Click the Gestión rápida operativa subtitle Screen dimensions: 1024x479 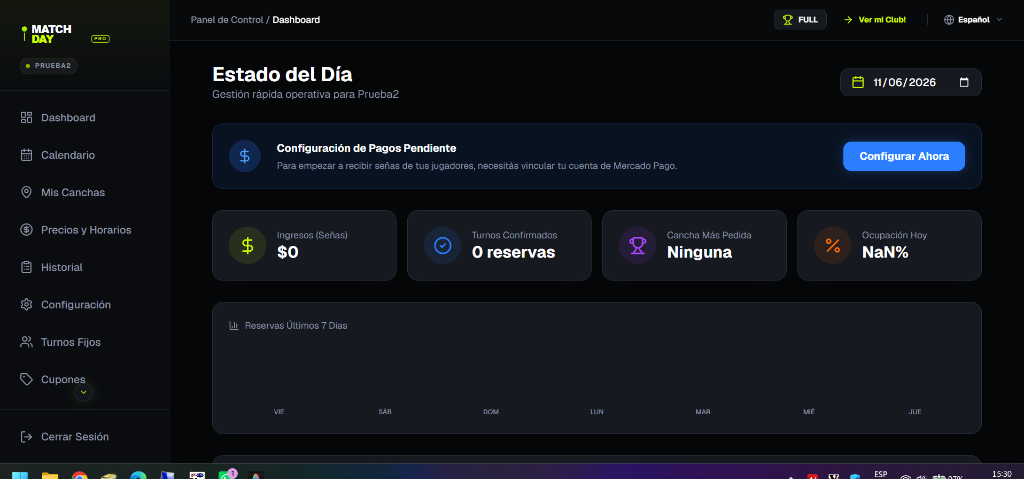tap(306, 94)
